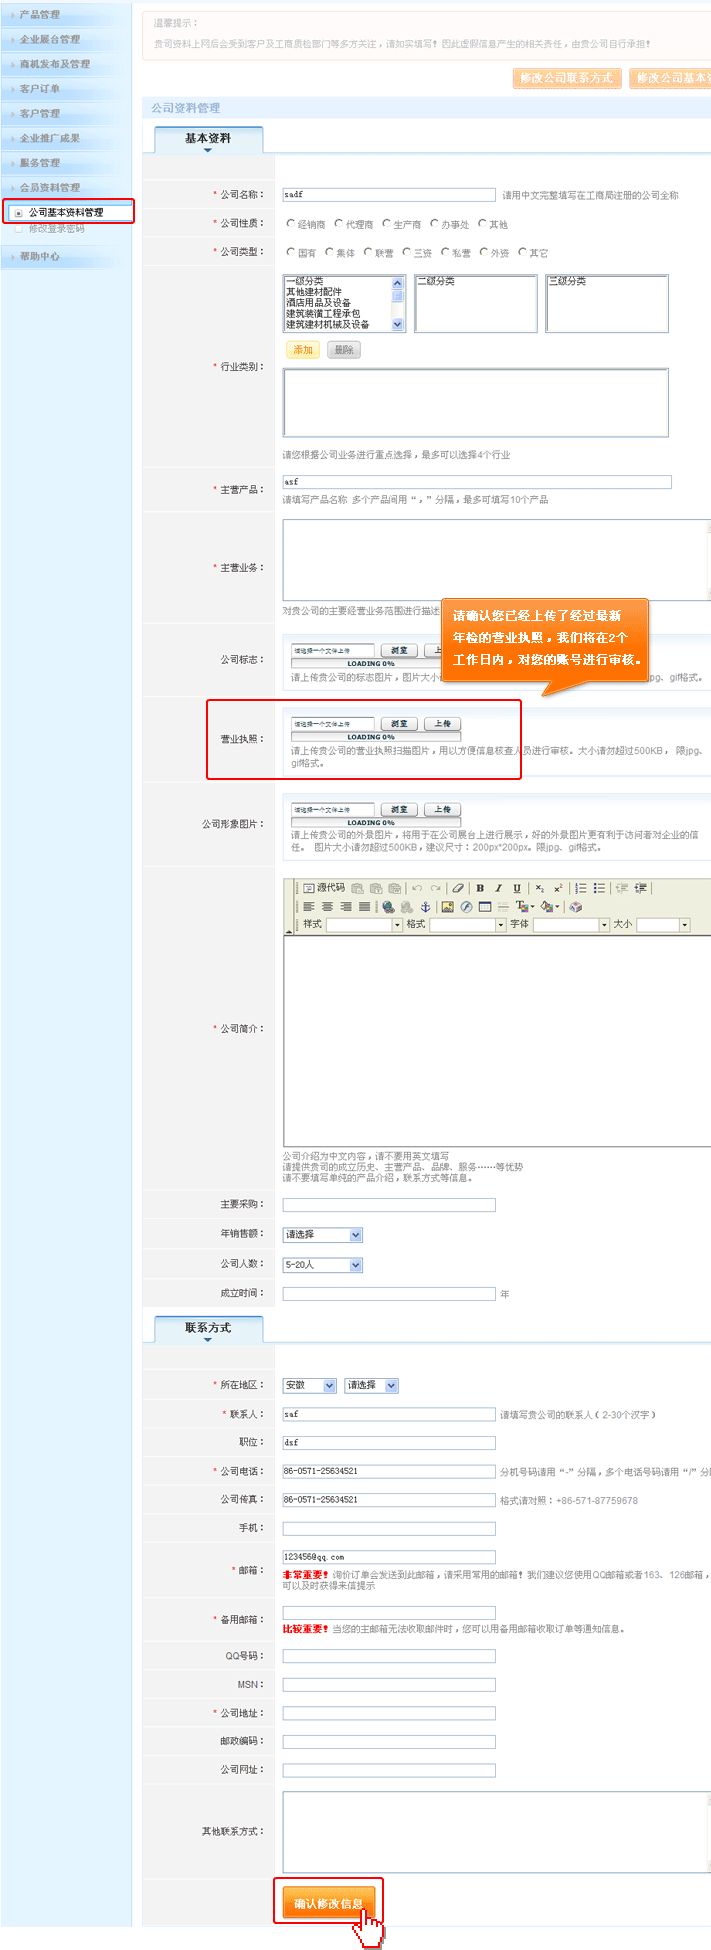This screenshot has height=1950, width=711.
Task: Click the Italic formatting icon
Action: click(x=498, y=888)
